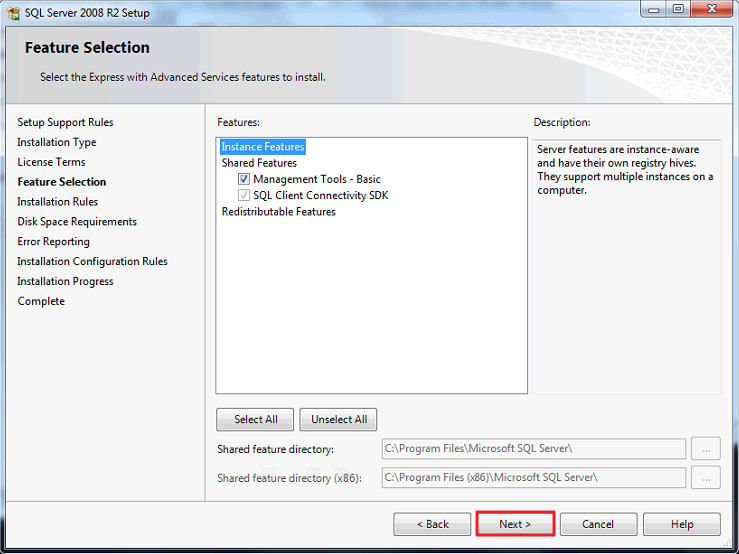Select the Feature Selection step
The height and width of the screenshot is (554, 739).
pyautogui.click(x=62, y=182)
